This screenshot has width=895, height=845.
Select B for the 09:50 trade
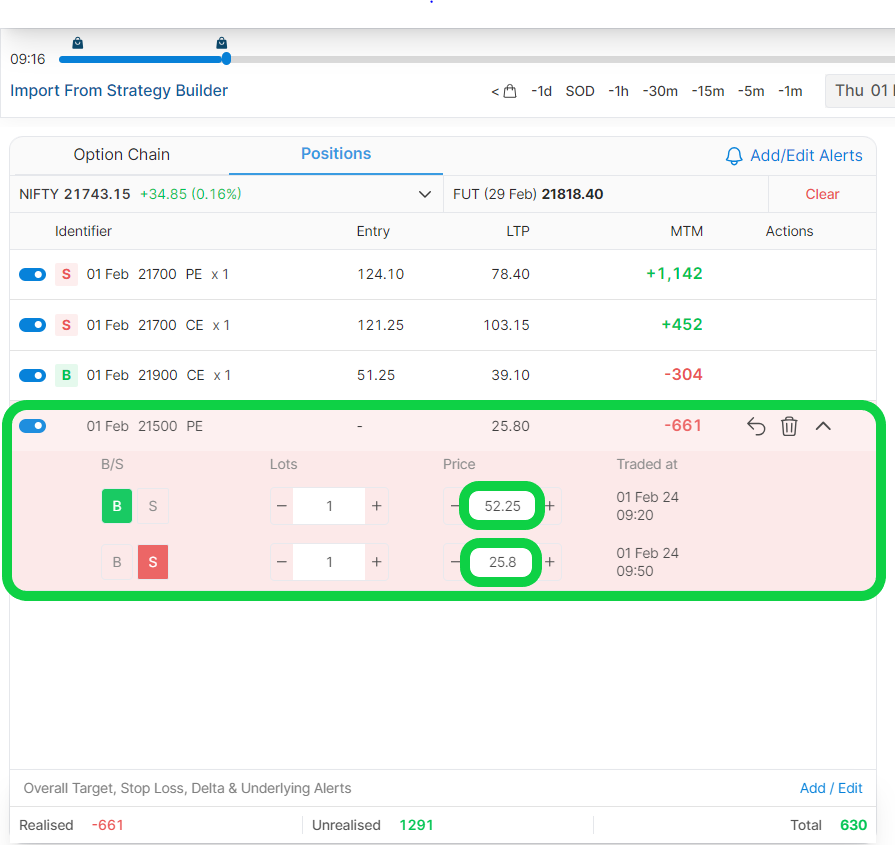(117, 562)
